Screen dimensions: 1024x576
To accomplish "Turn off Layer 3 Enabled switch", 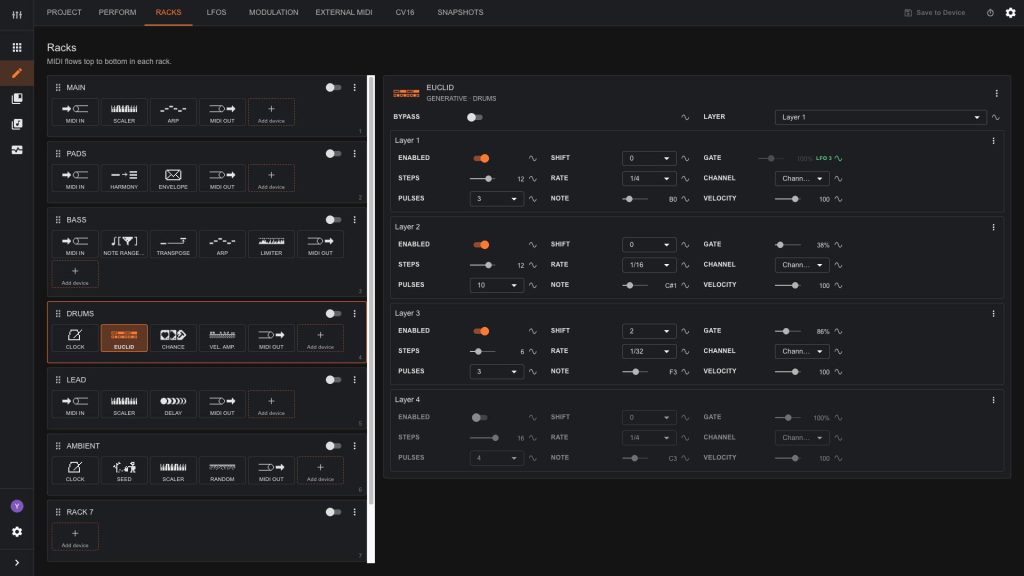I will click(x=481, y=331).
